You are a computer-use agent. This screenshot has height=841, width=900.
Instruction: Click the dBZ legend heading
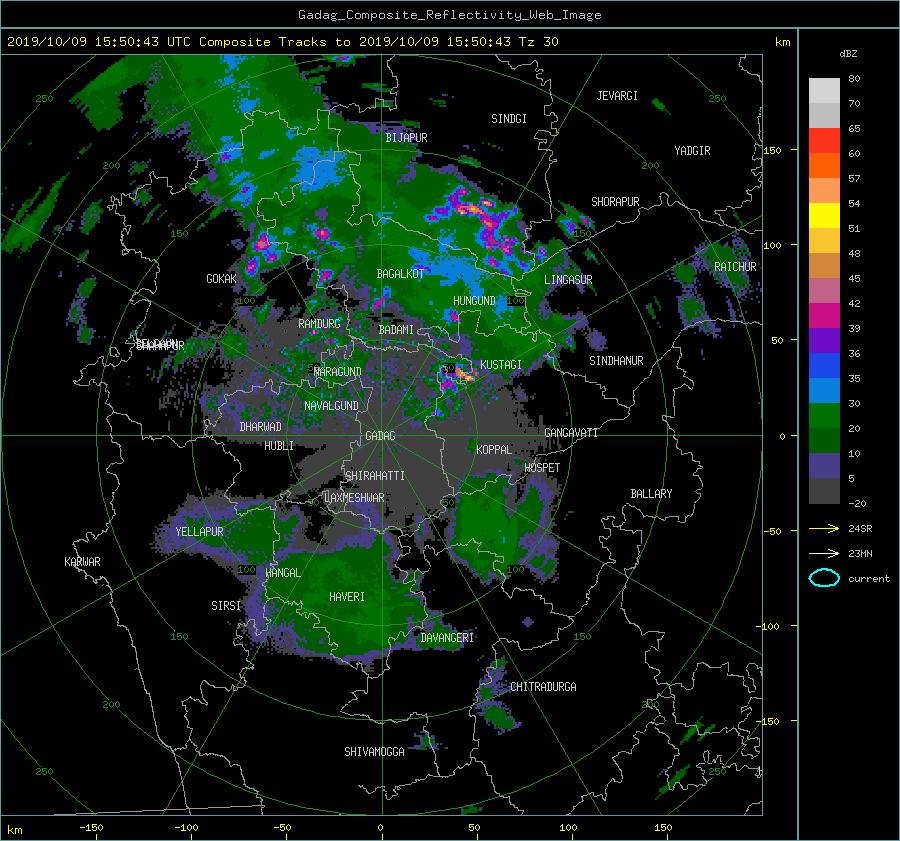pos(848,53)
